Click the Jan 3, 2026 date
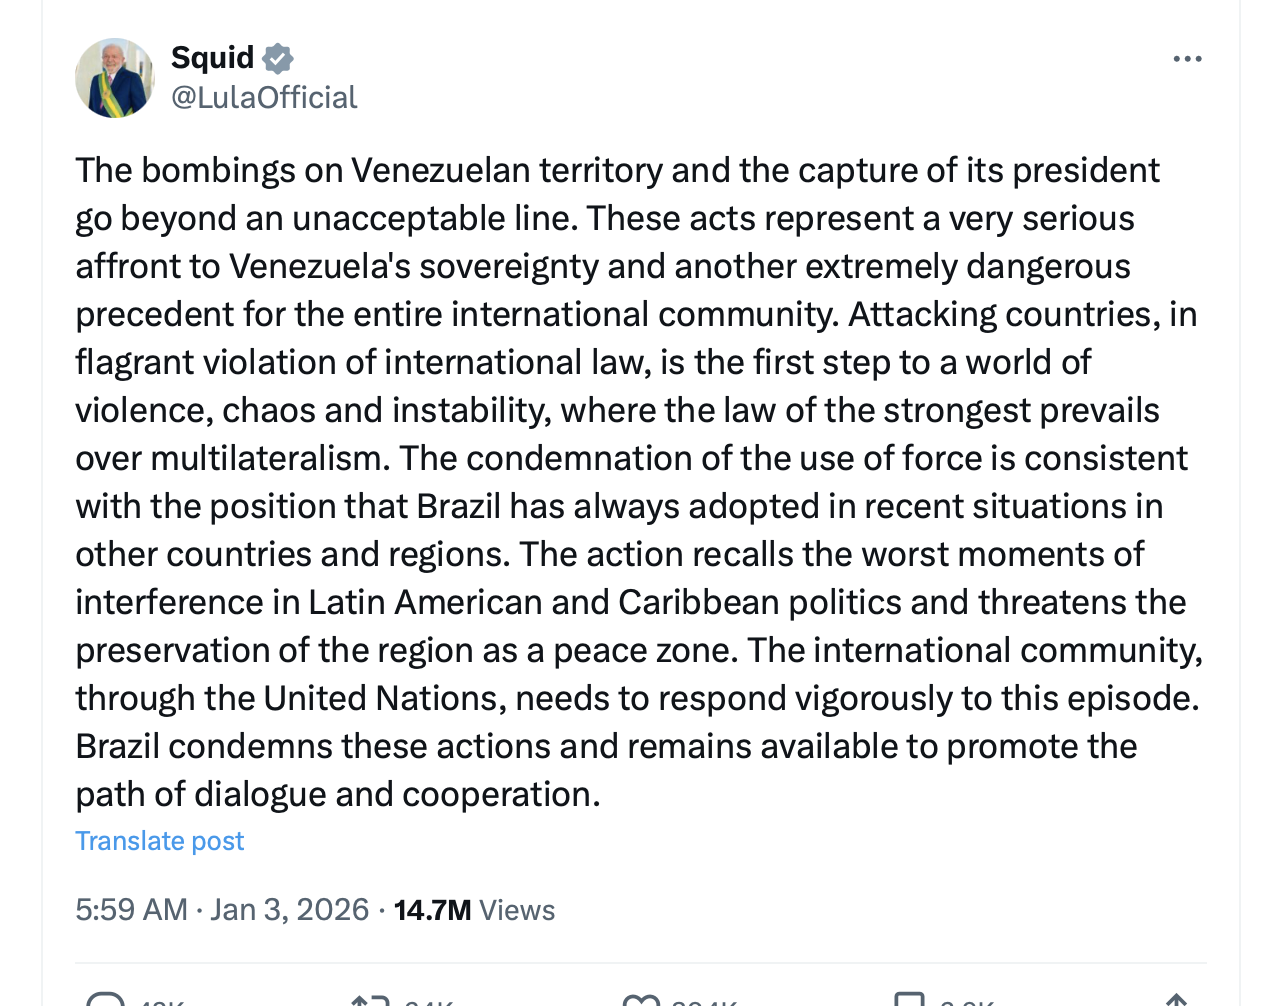 [x=290, y=909]
